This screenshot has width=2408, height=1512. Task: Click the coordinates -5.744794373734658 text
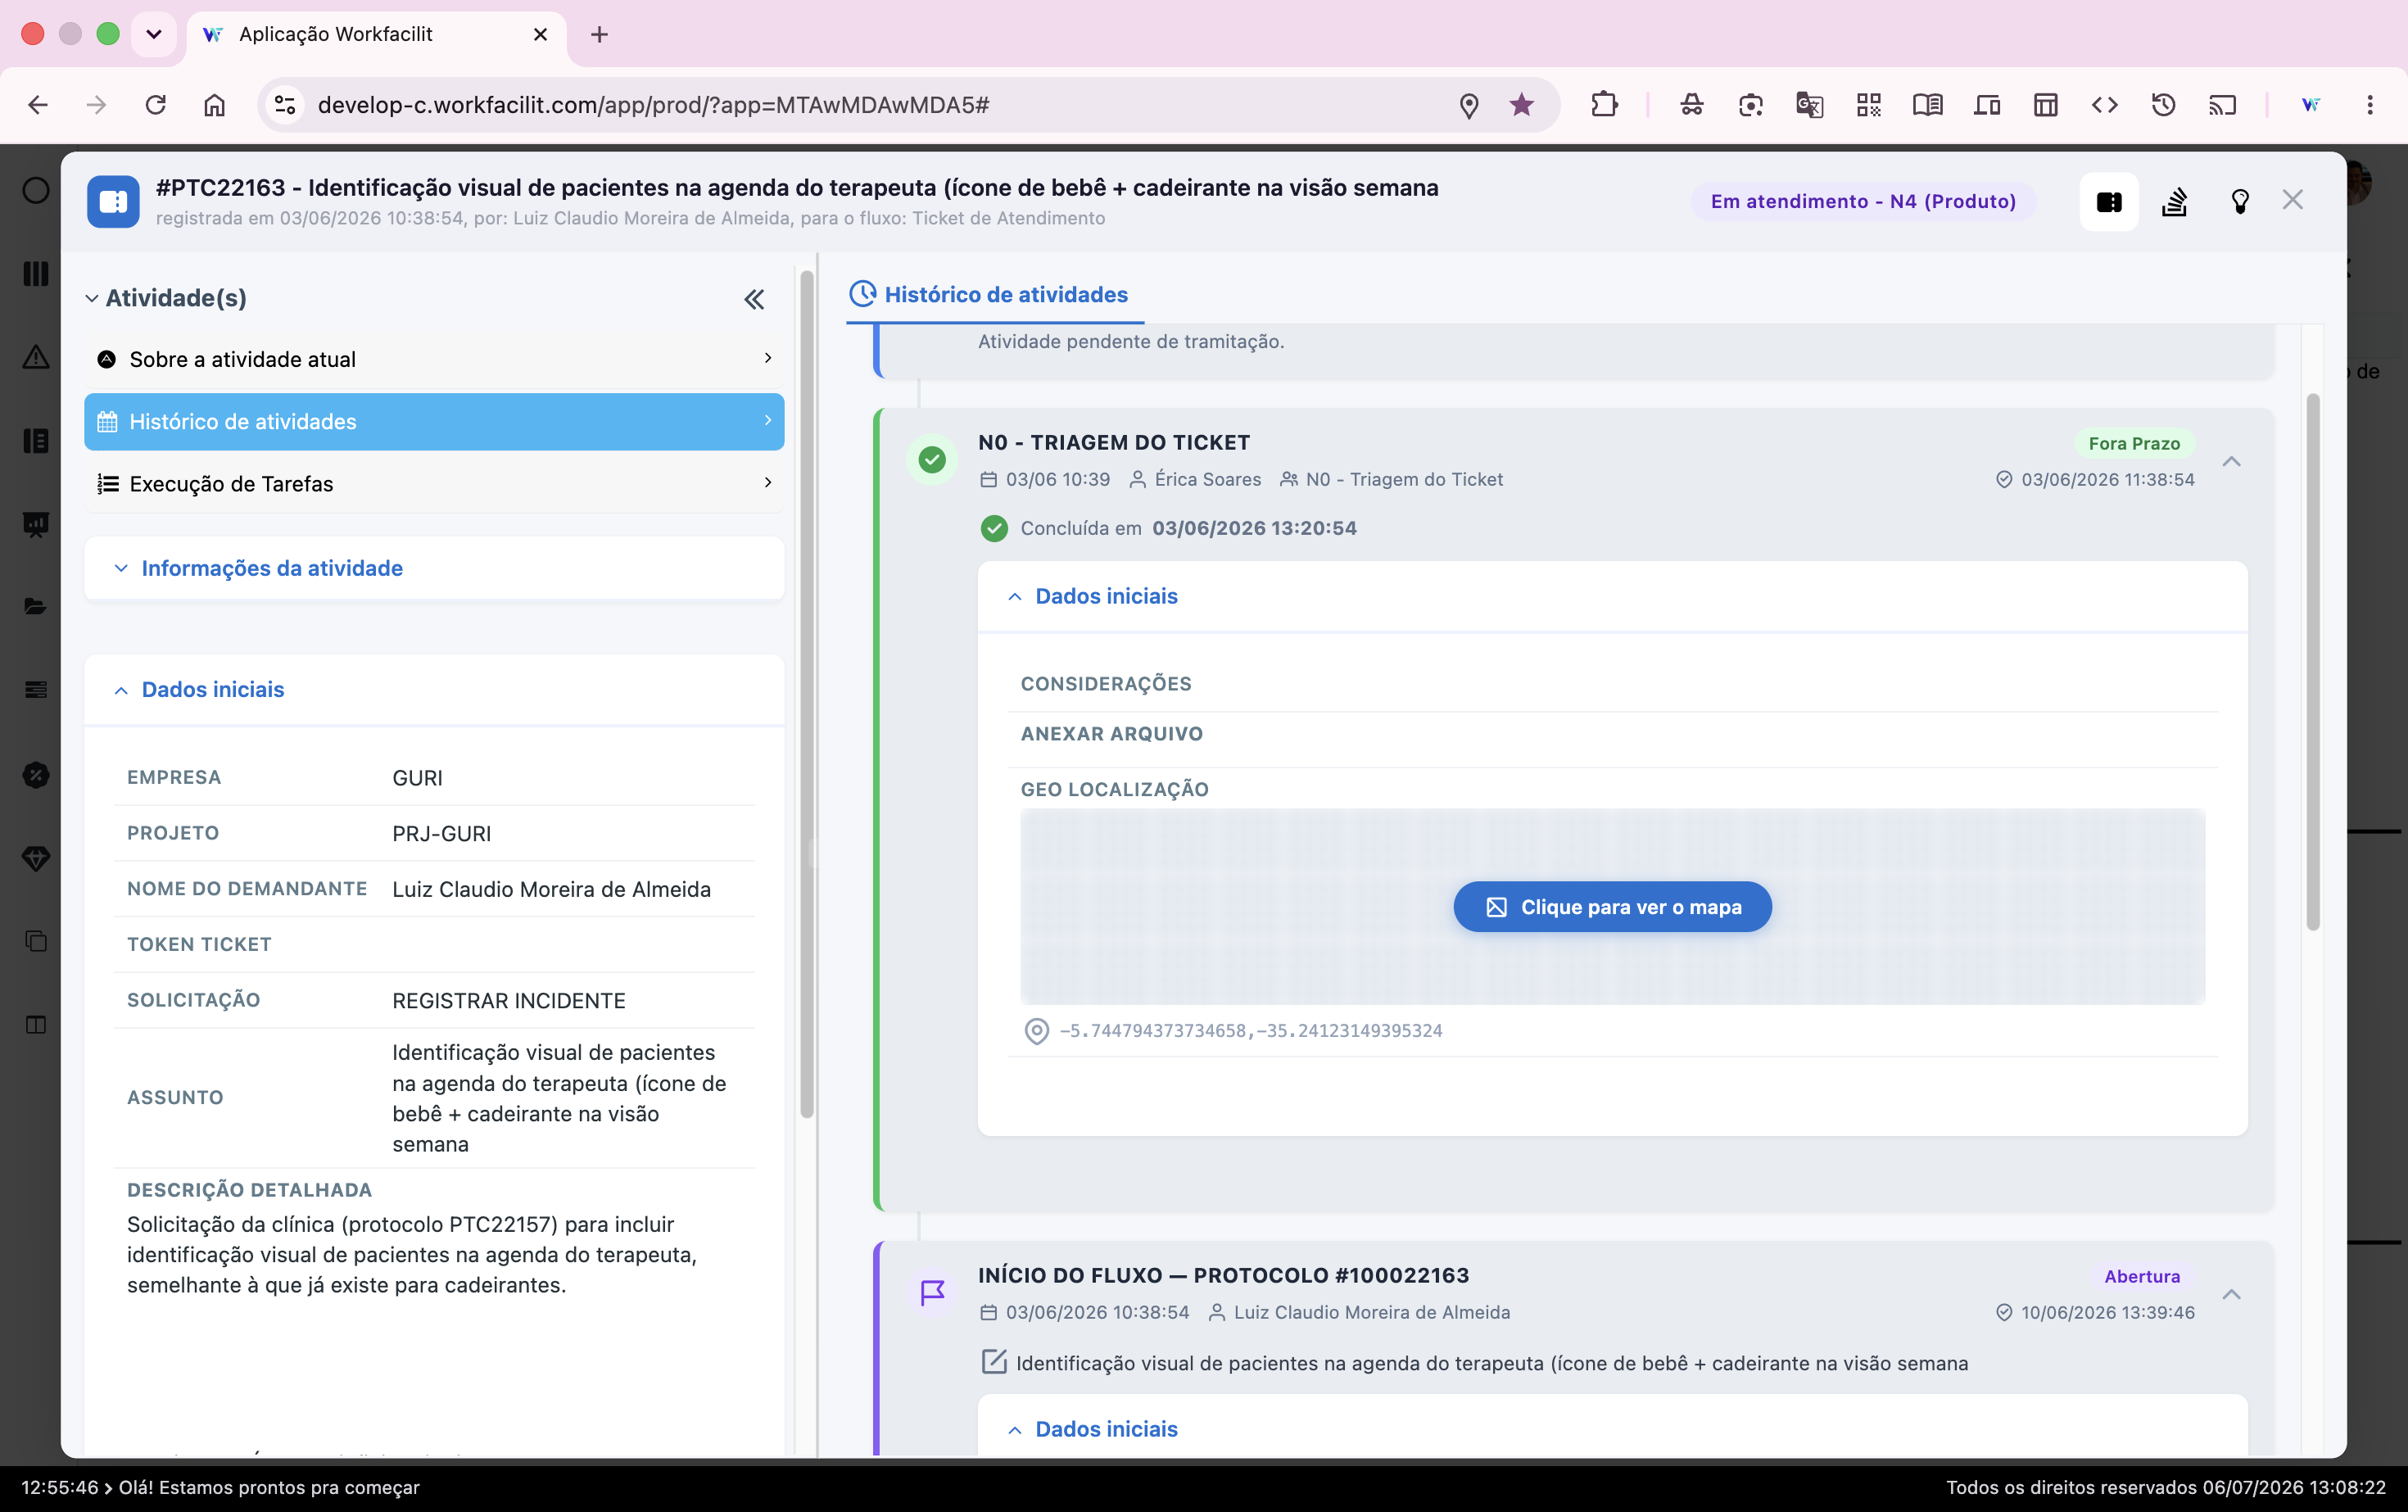(1251, 1031)
